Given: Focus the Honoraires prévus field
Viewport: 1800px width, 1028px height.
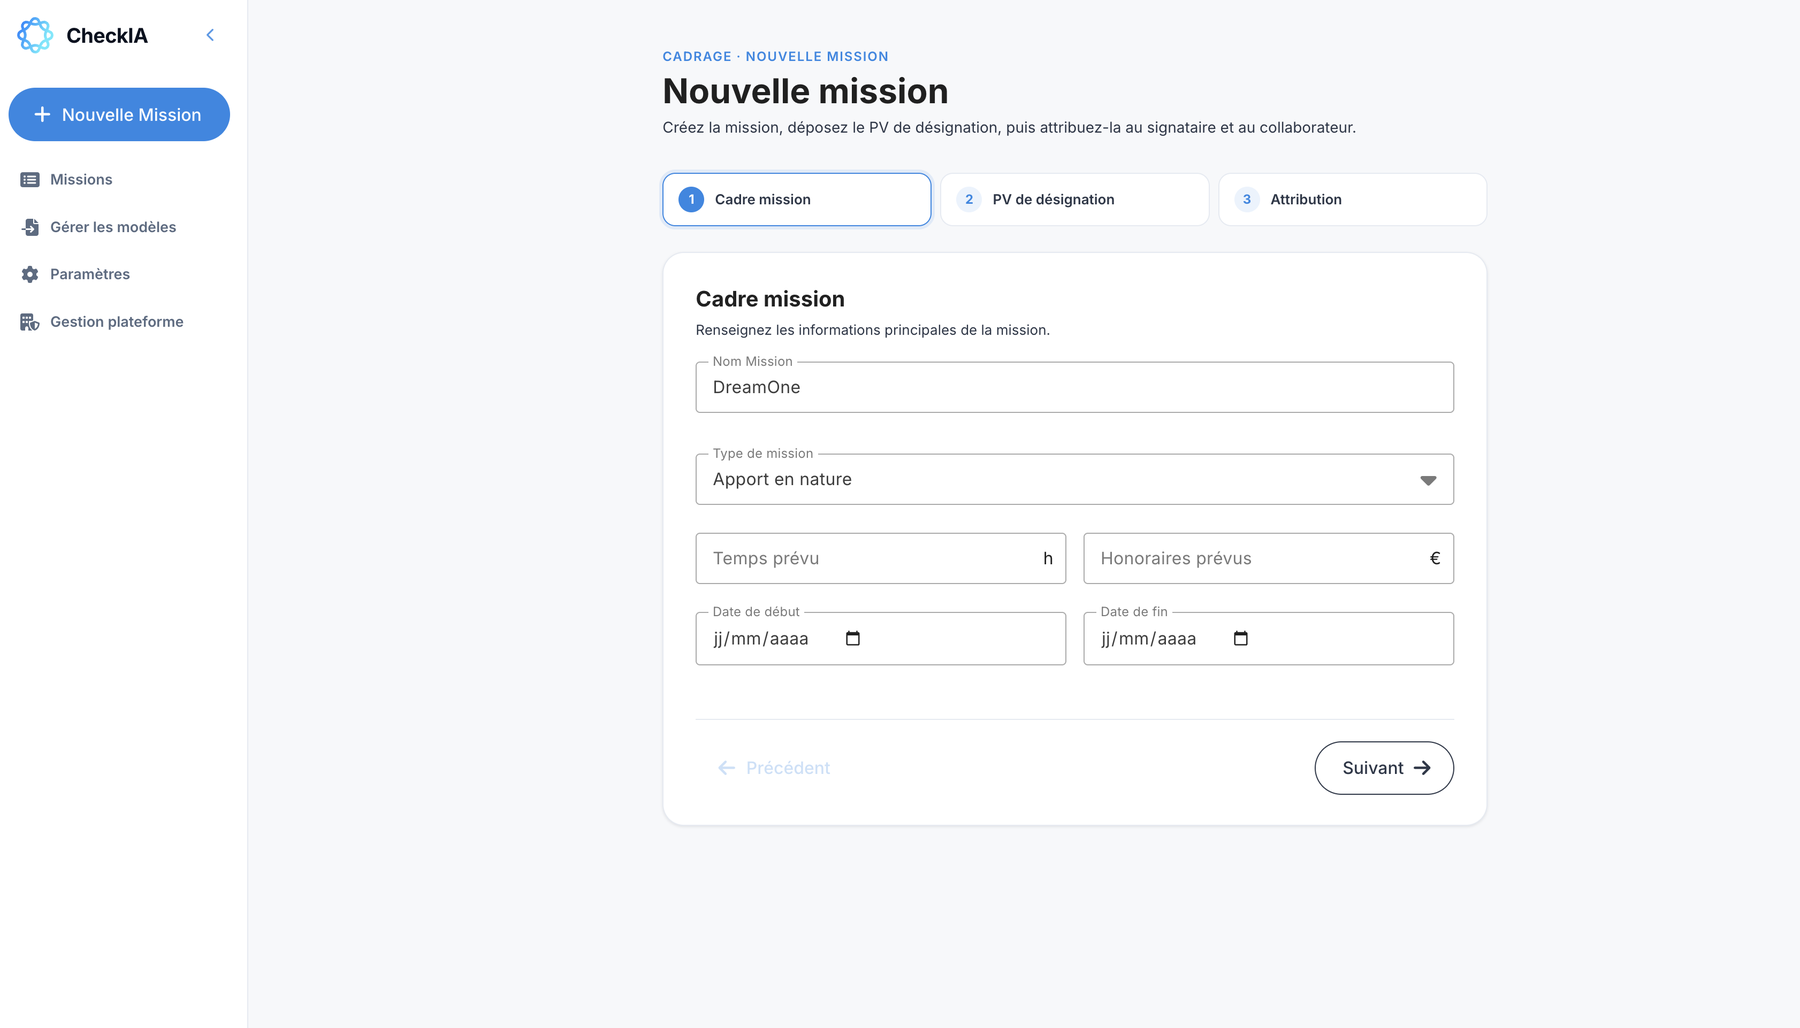Looking at the screenshot, I should click(1268, 558).
